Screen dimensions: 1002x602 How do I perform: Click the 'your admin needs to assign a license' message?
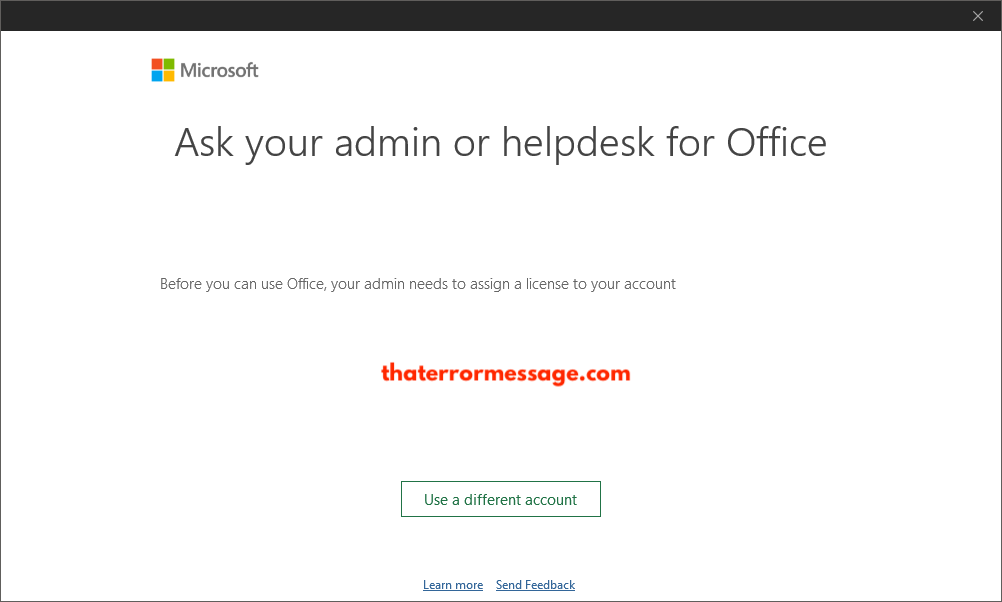[x=417, y=284]
